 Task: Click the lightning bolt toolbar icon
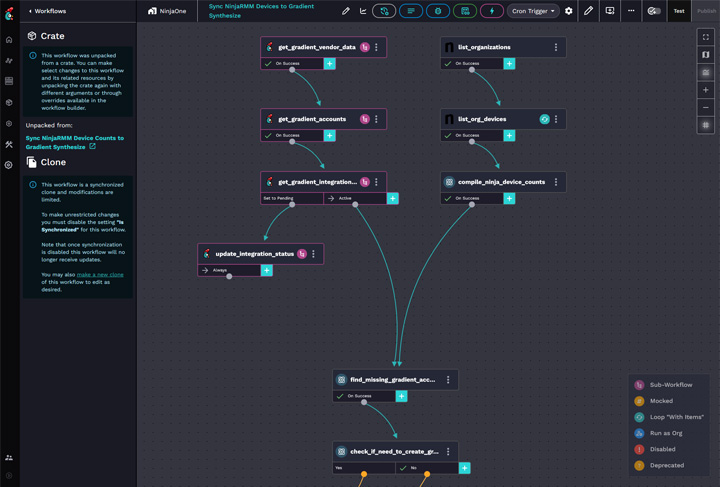coord(491,11)
